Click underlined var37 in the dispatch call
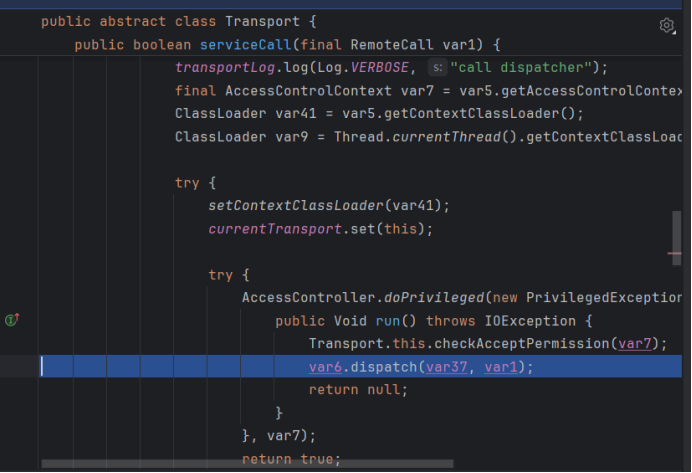 pos(445,367)
